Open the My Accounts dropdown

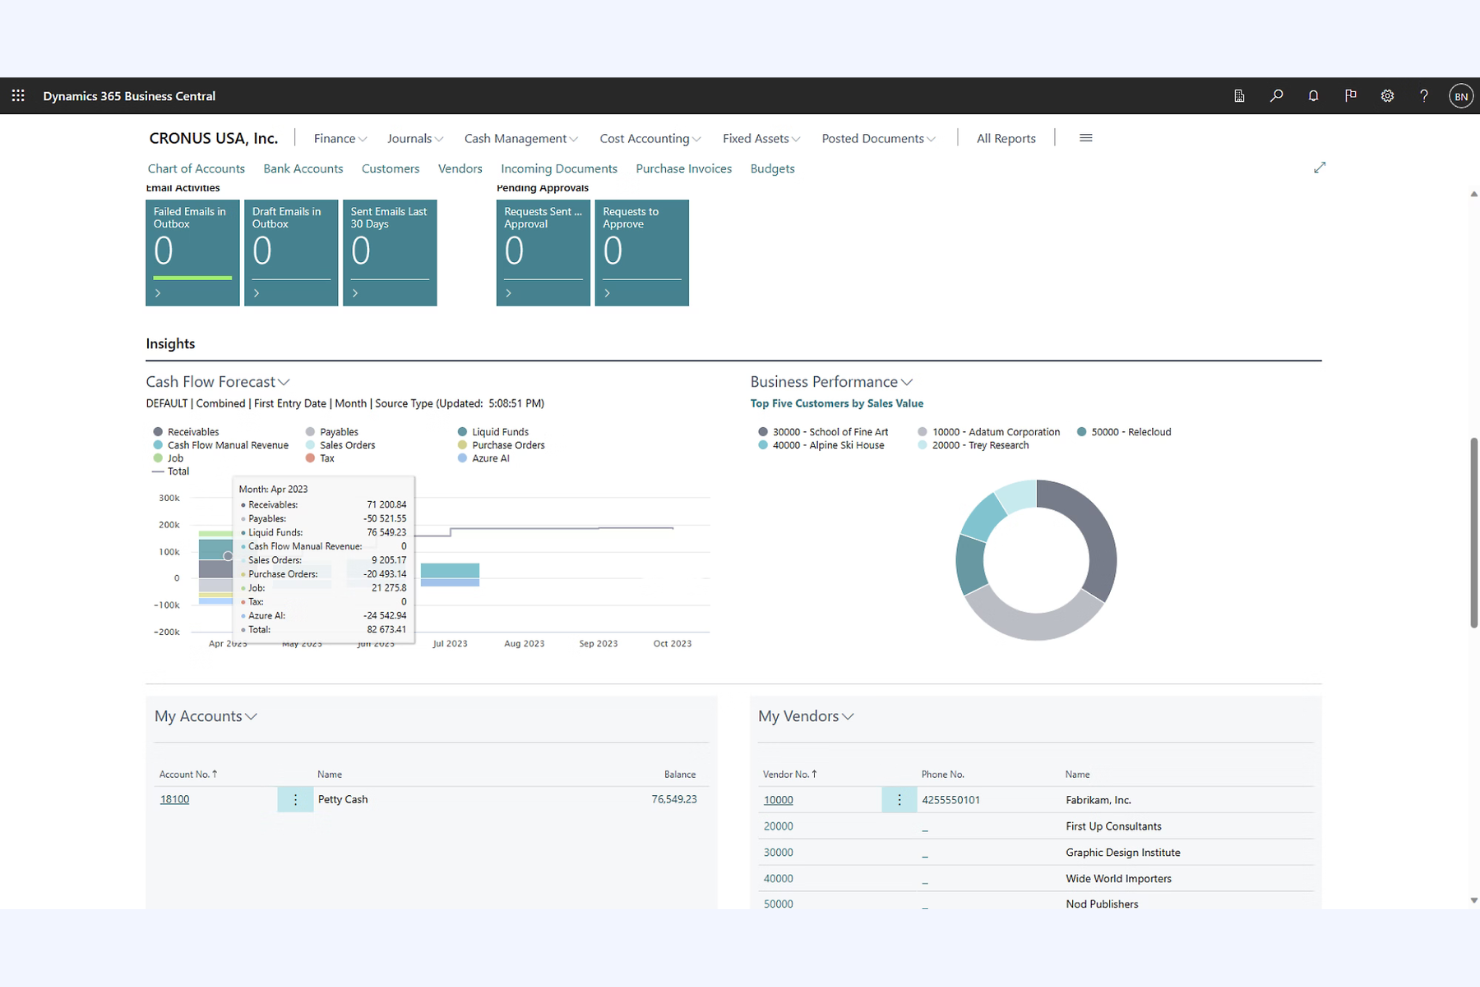pyautogui.click(x=254, y=716)
